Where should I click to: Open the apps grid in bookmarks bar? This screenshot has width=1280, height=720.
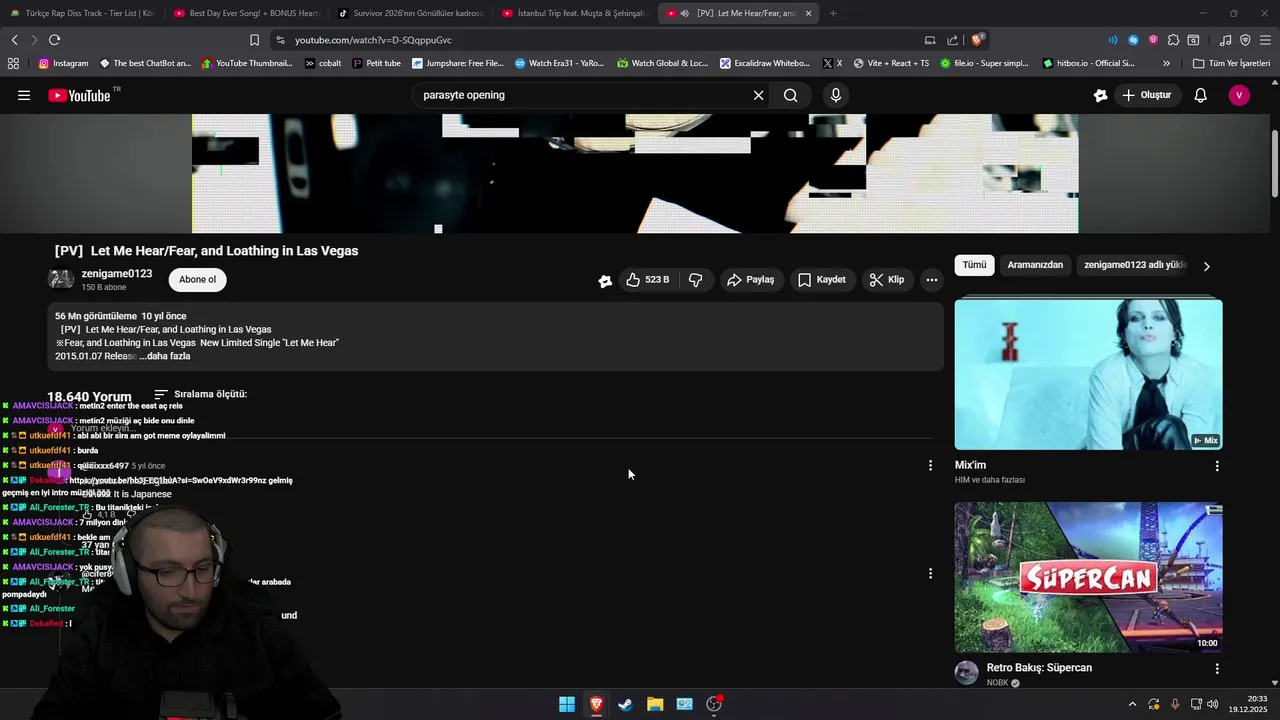[x=13, y=63]
